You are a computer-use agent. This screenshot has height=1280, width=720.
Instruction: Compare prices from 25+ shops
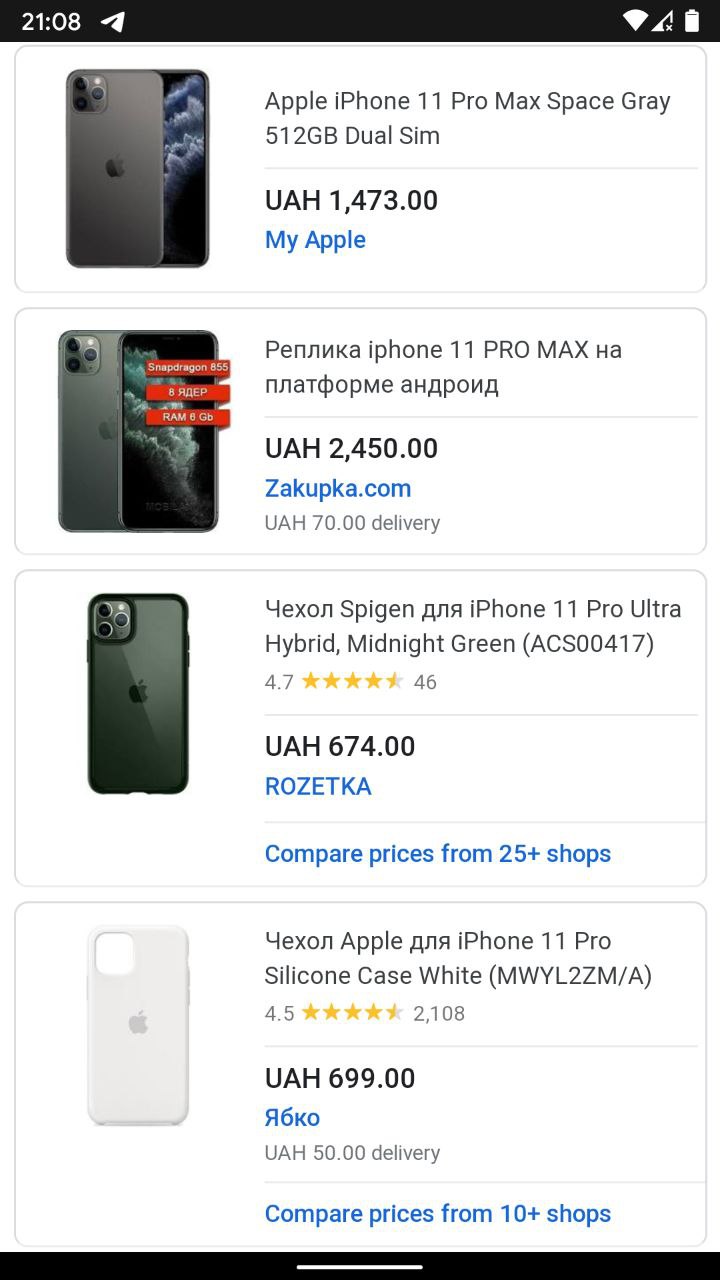coord(438,853)
